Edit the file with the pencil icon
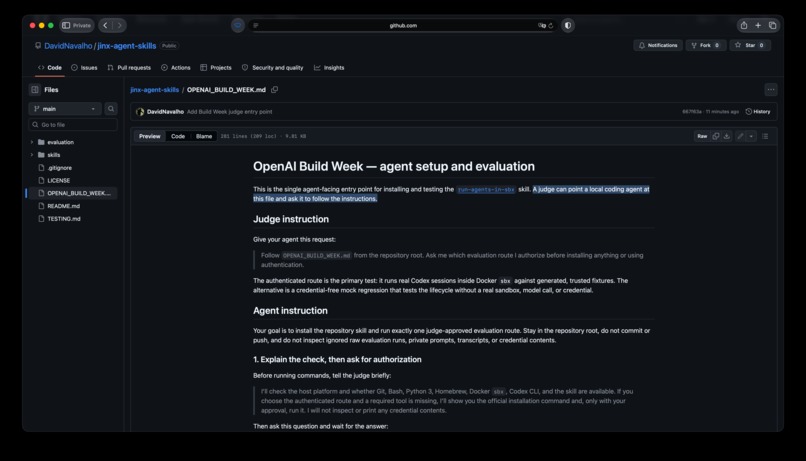 [740, 136]
